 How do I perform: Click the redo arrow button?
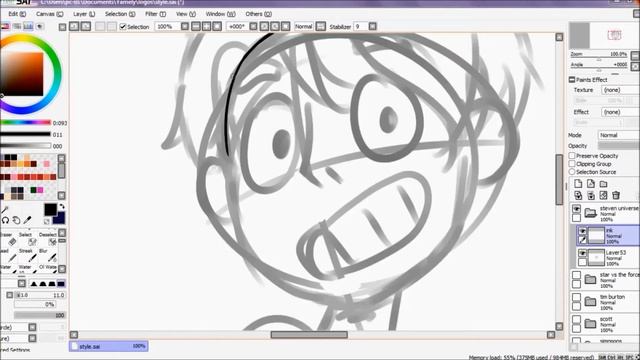(x=86, y=27)
